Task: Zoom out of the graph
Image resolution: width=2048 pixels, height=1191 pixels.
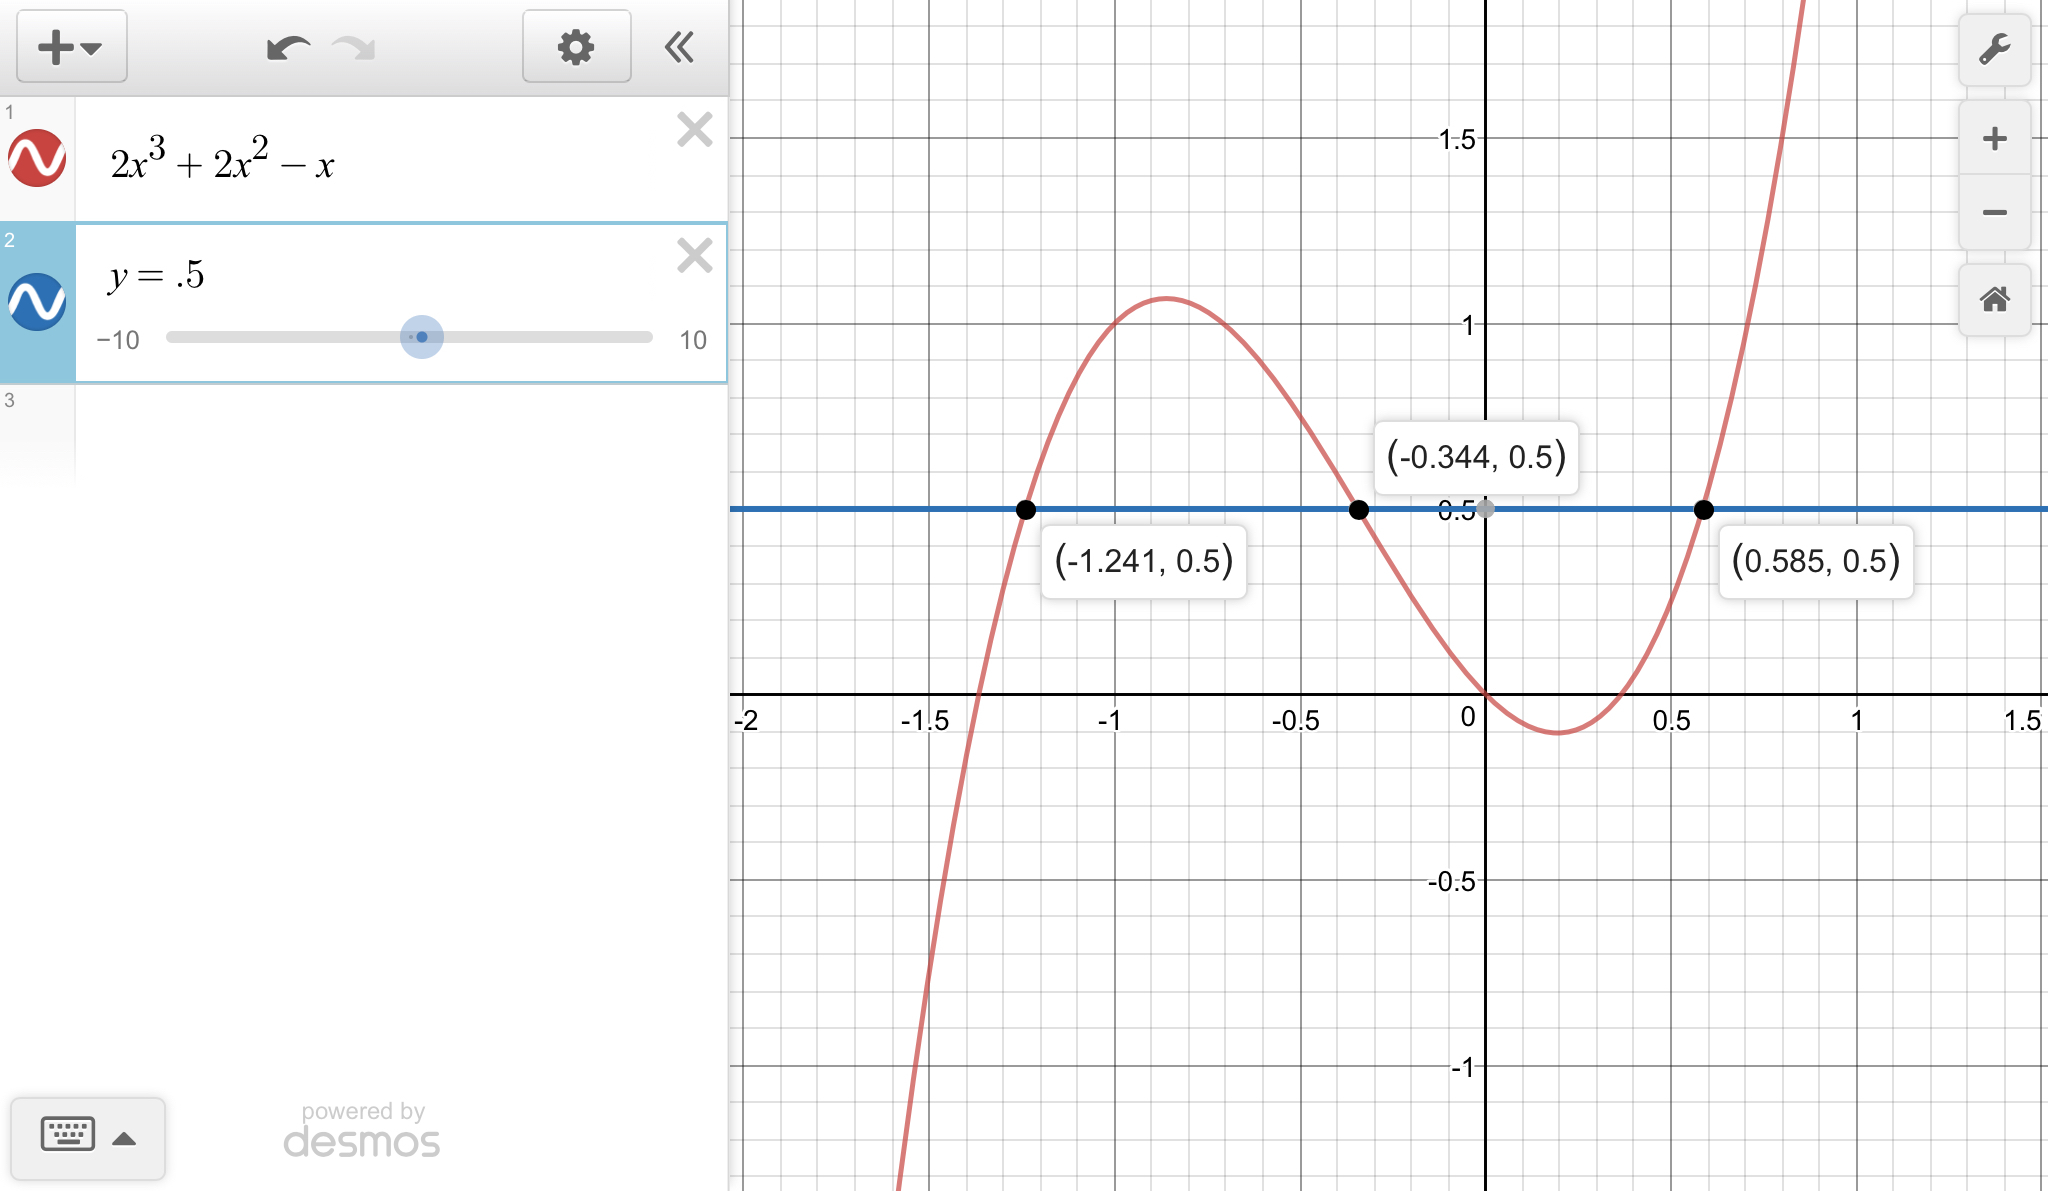Action: coord(1994,212)
